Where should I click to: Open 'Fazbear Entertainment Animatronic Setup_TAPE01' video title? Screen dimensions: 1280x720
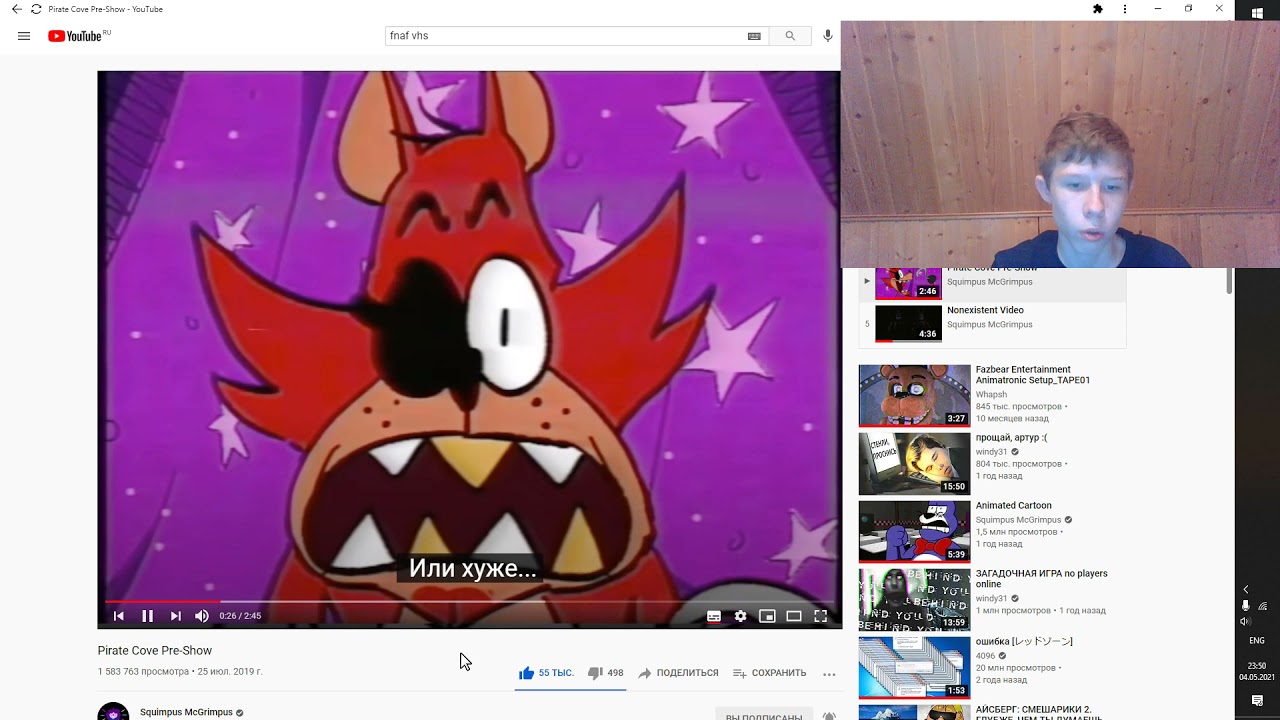(1033, 375)
